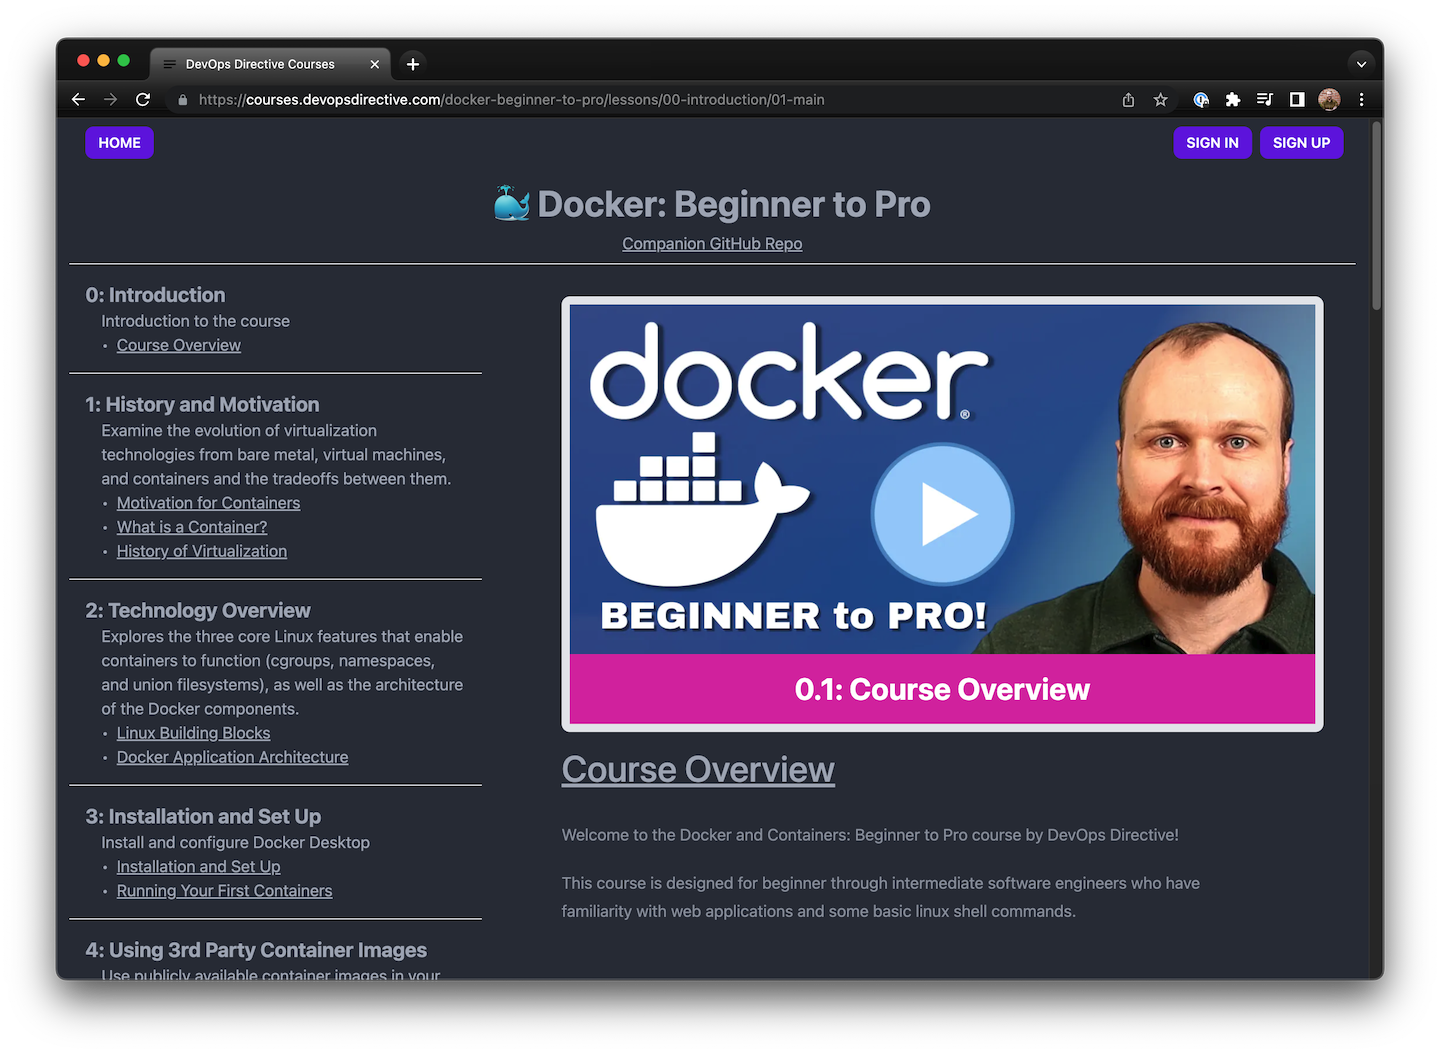Go back to the previous page
The width and height of the screenshot is (1440, 1054).
pyautogui.click(x=79, y=100)
